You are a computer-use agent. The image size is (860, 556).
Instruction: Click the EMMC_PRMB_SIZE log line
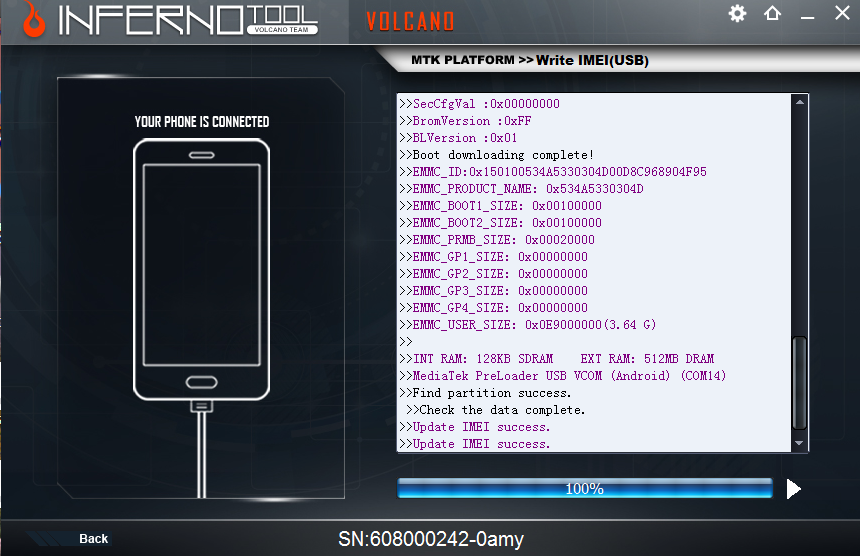point(497,240)
